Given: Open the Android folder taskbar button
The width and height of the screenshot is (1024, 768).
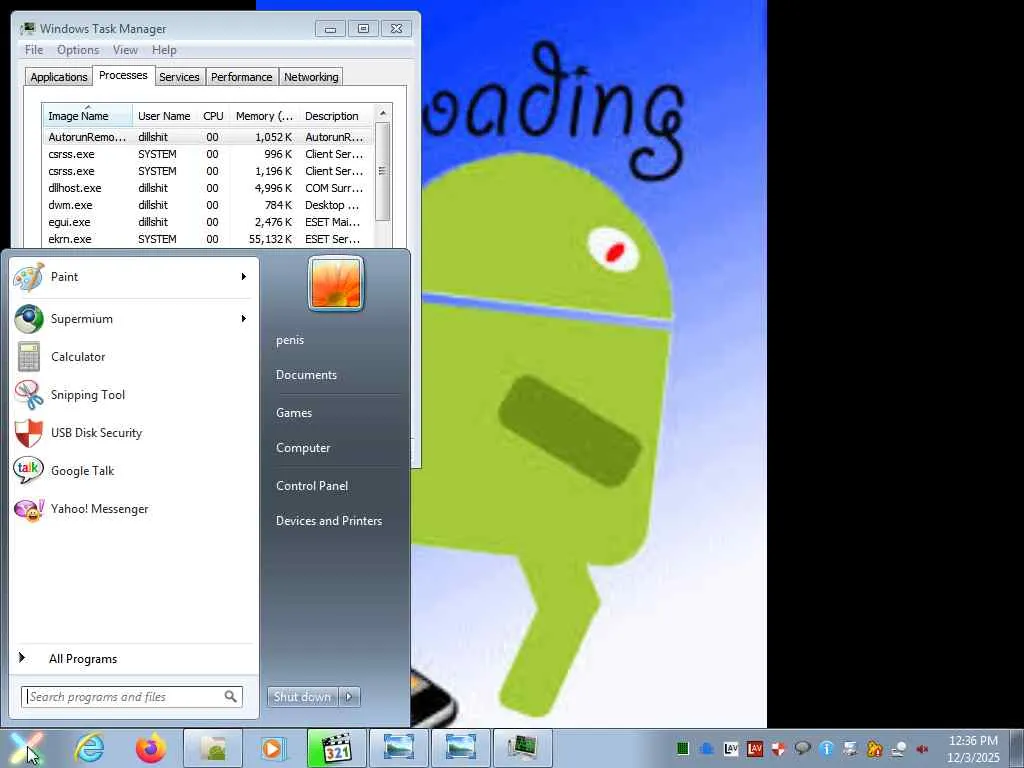Looking at the screenshot, I should pos(213,748).
